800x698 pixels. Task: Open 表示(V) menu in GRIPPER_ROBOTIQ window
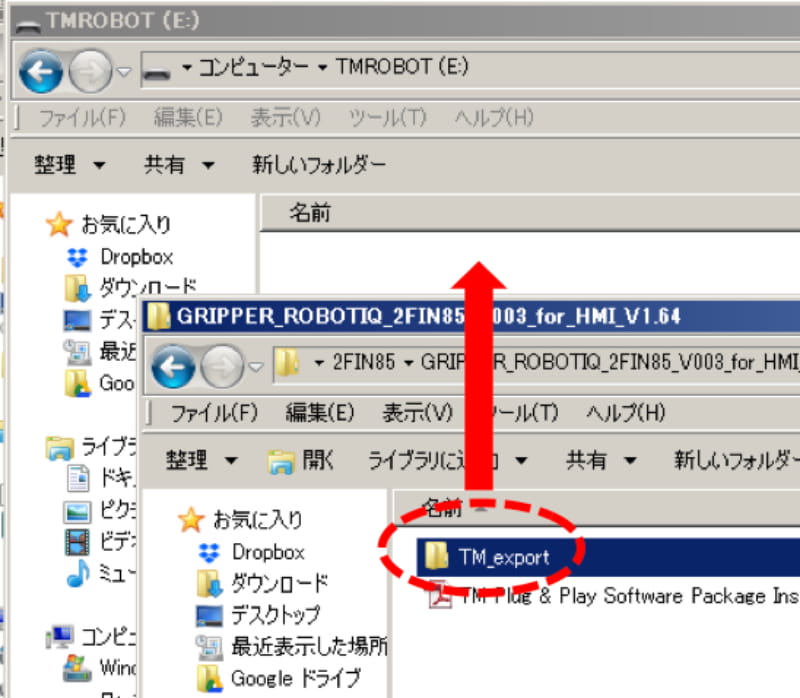click(417, 413)
